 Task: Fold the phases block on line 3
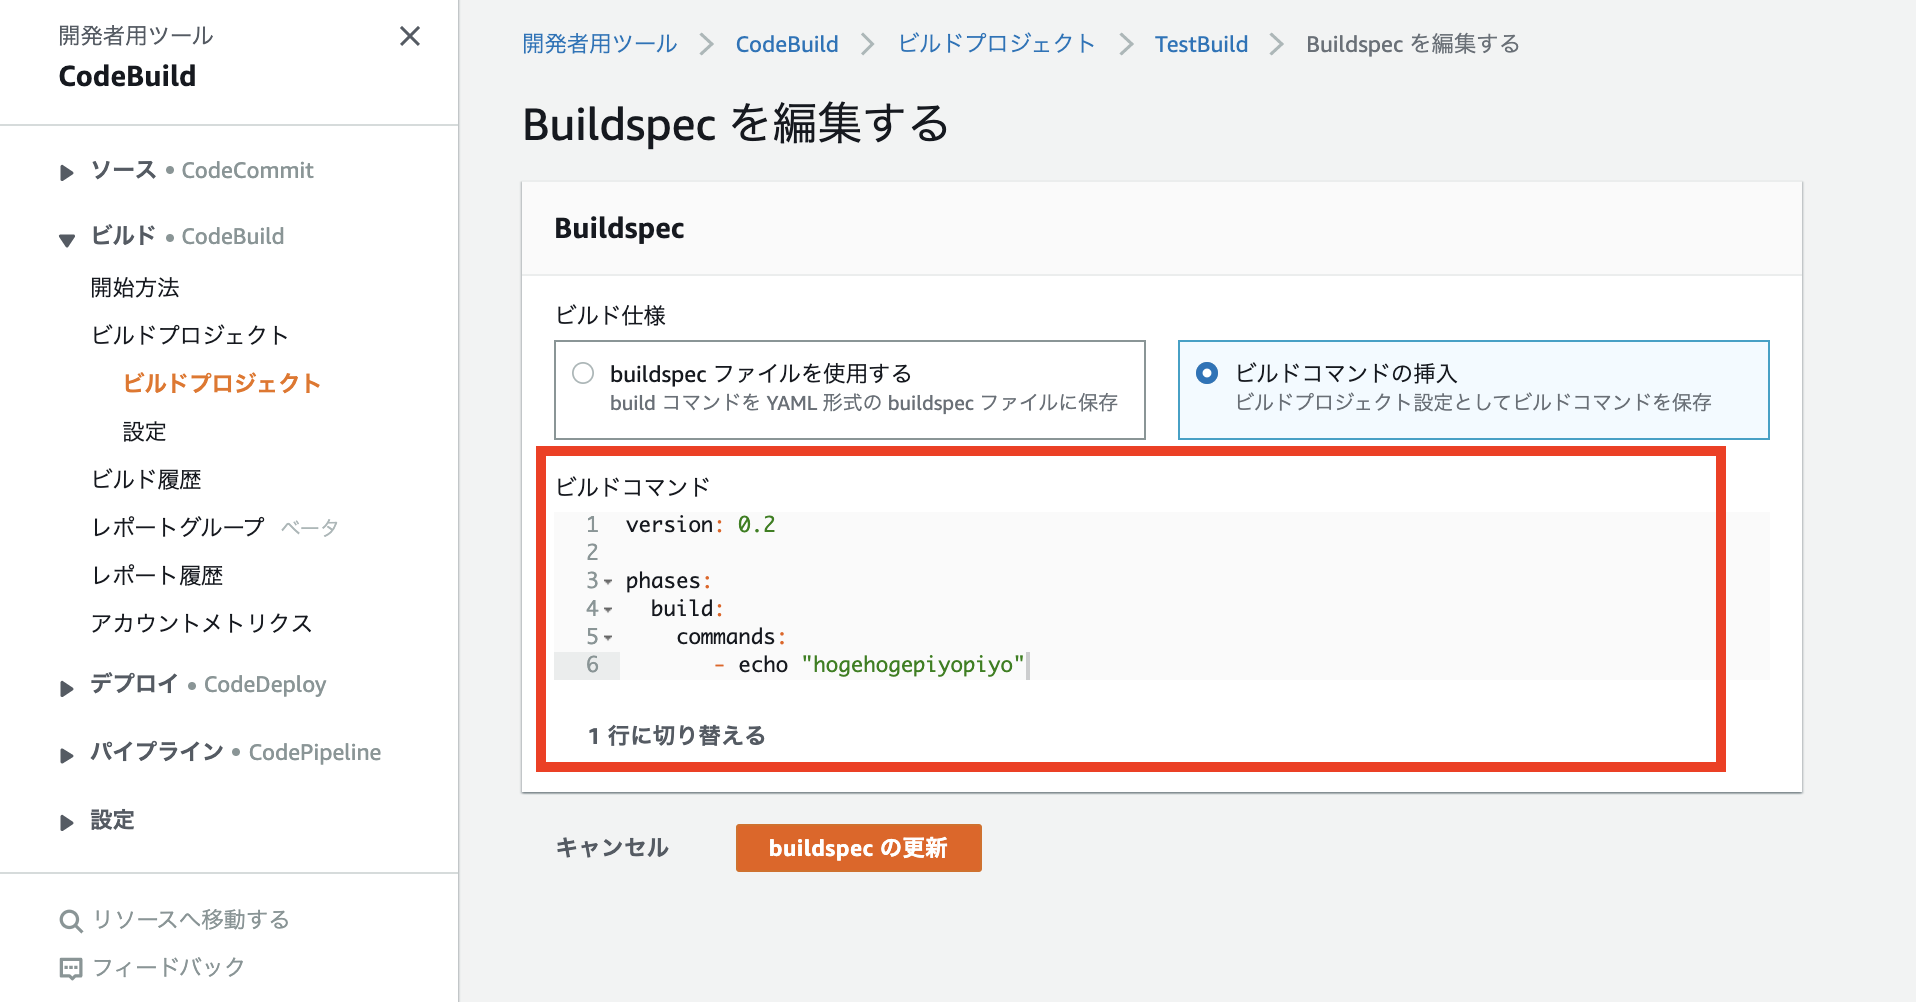[608, 582]
